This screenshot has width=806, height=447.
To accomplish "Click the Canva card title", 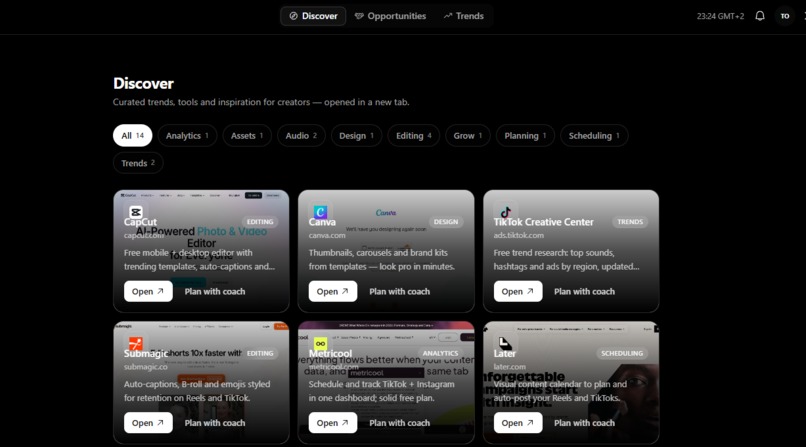I will (322, 222).
